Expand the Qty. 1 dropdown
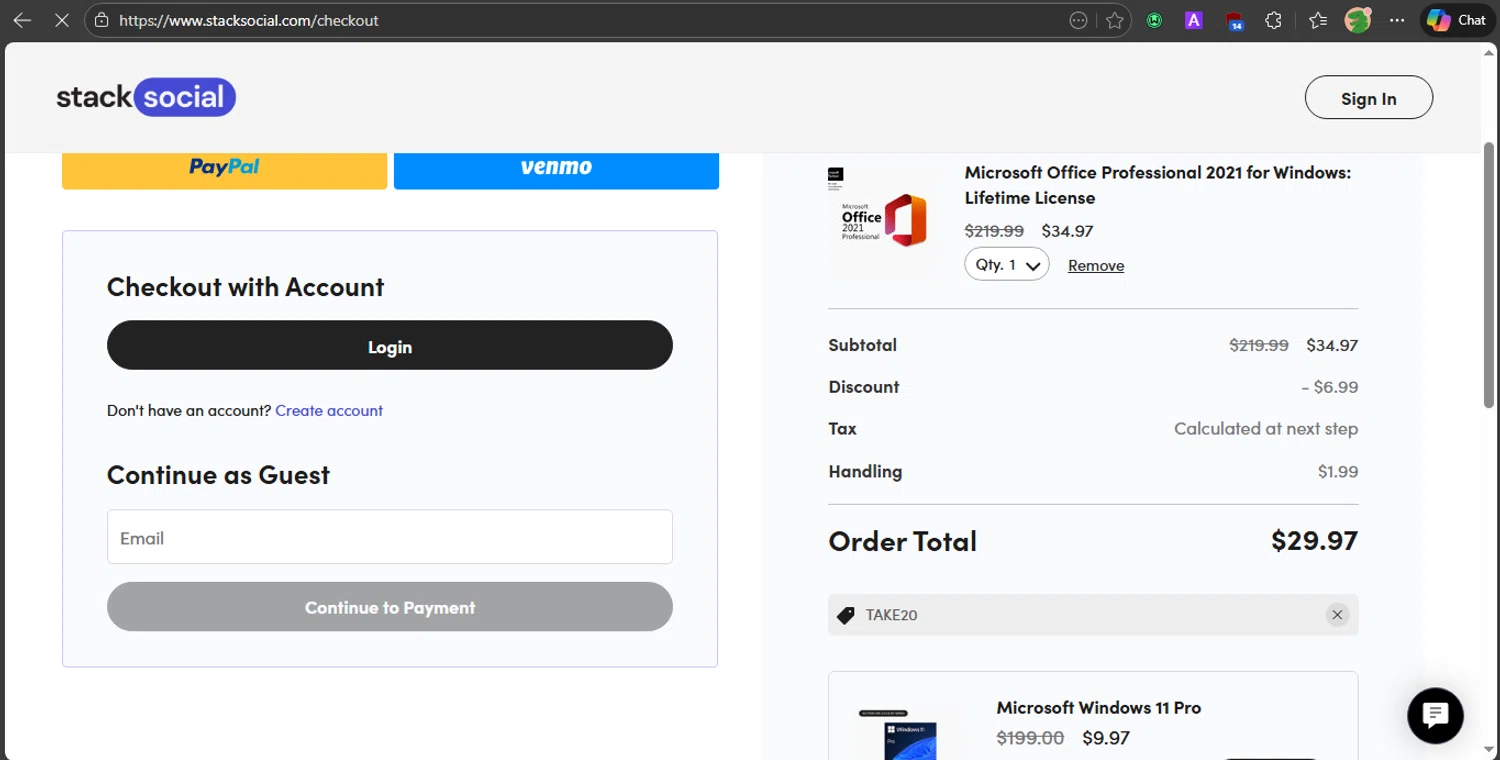 coord(1007,265)
